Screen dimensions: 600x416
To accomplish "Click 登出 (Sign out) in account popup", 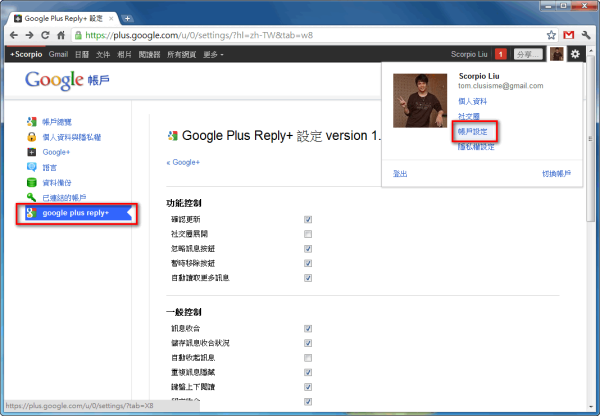I will pos(400,174).
